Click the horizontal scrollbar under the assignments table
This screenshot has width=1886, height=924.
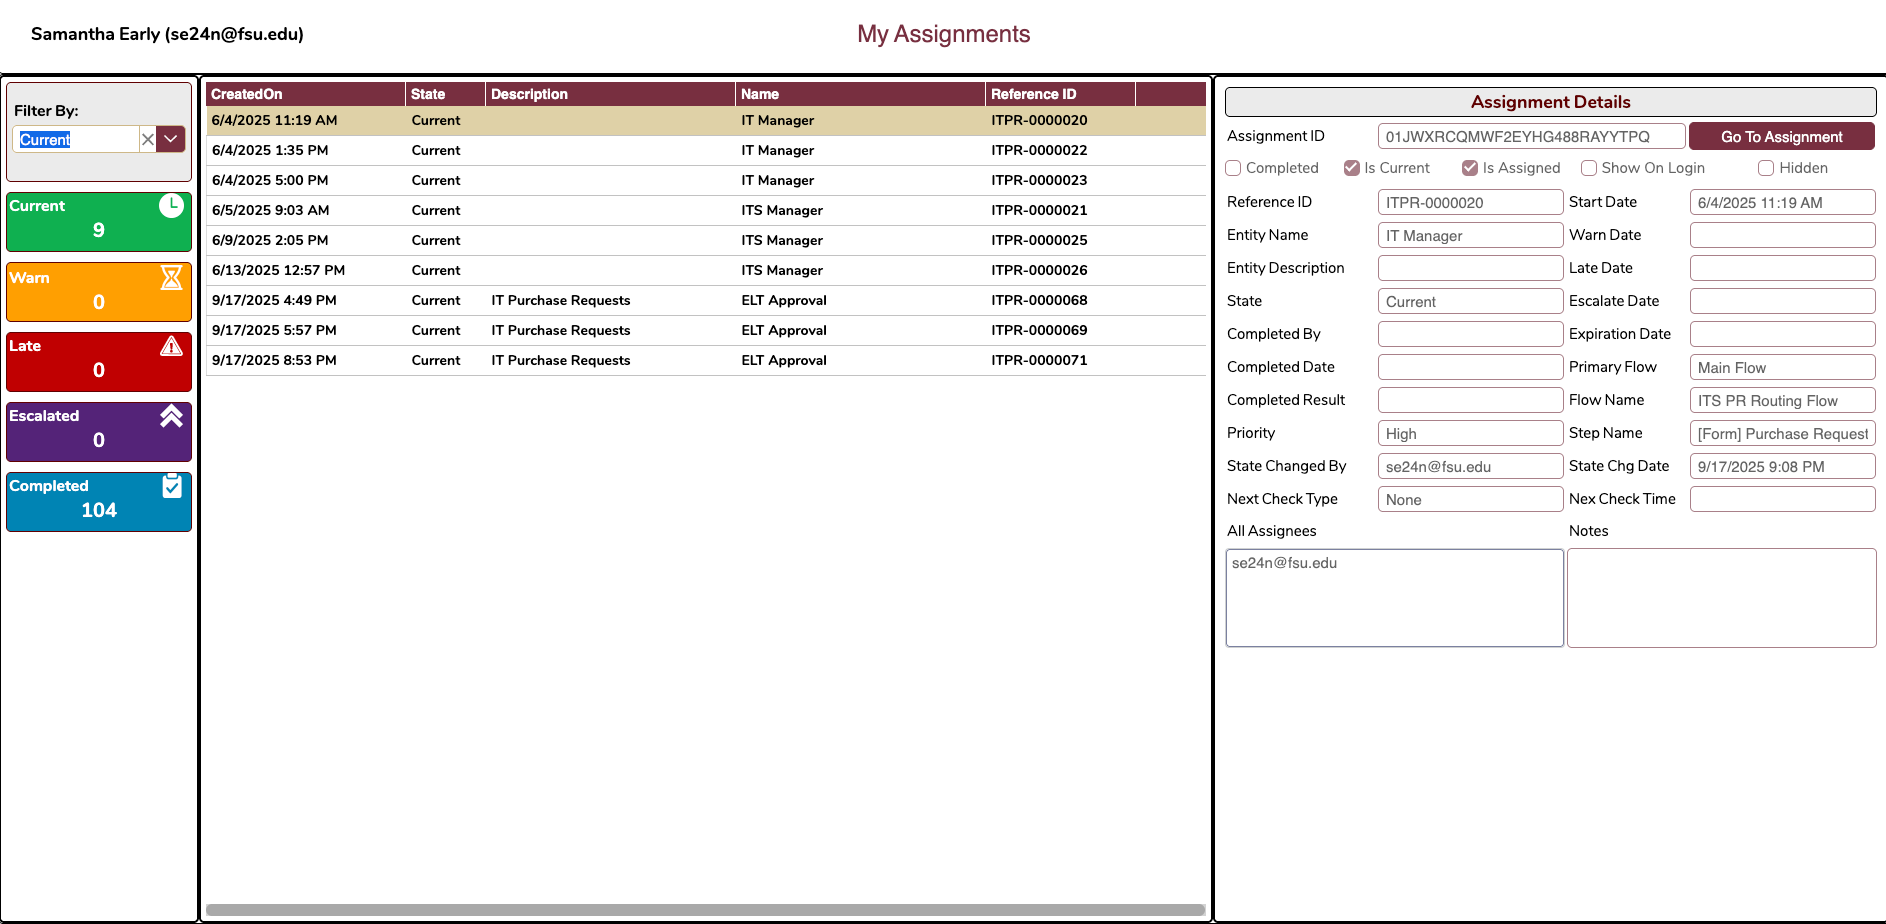click(705, 910)
